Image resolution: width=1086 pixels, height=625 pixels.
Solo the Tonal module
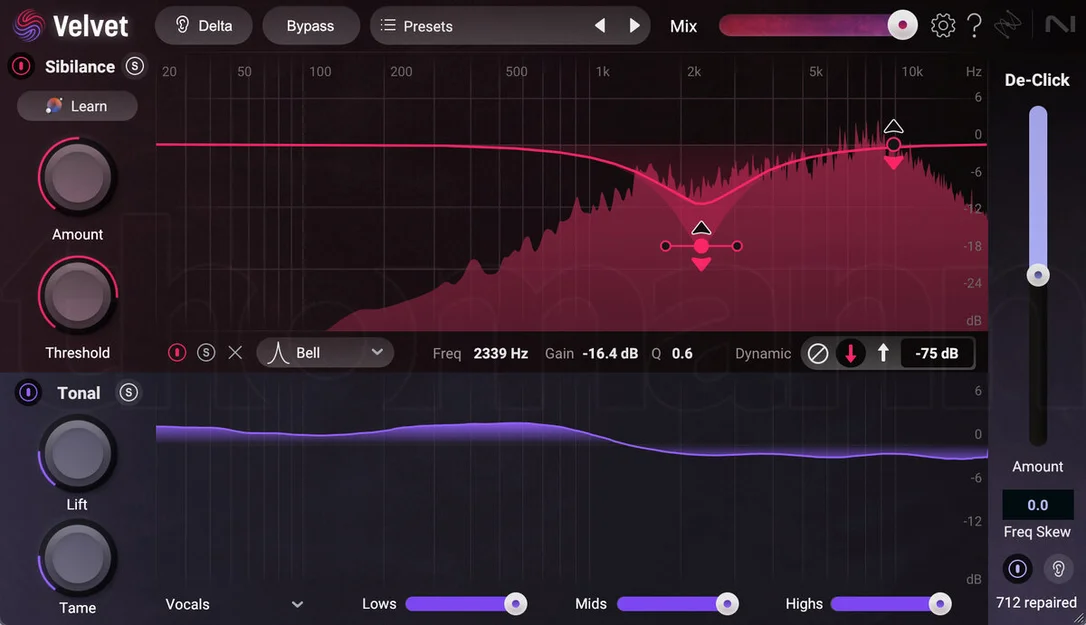[128, 392]
